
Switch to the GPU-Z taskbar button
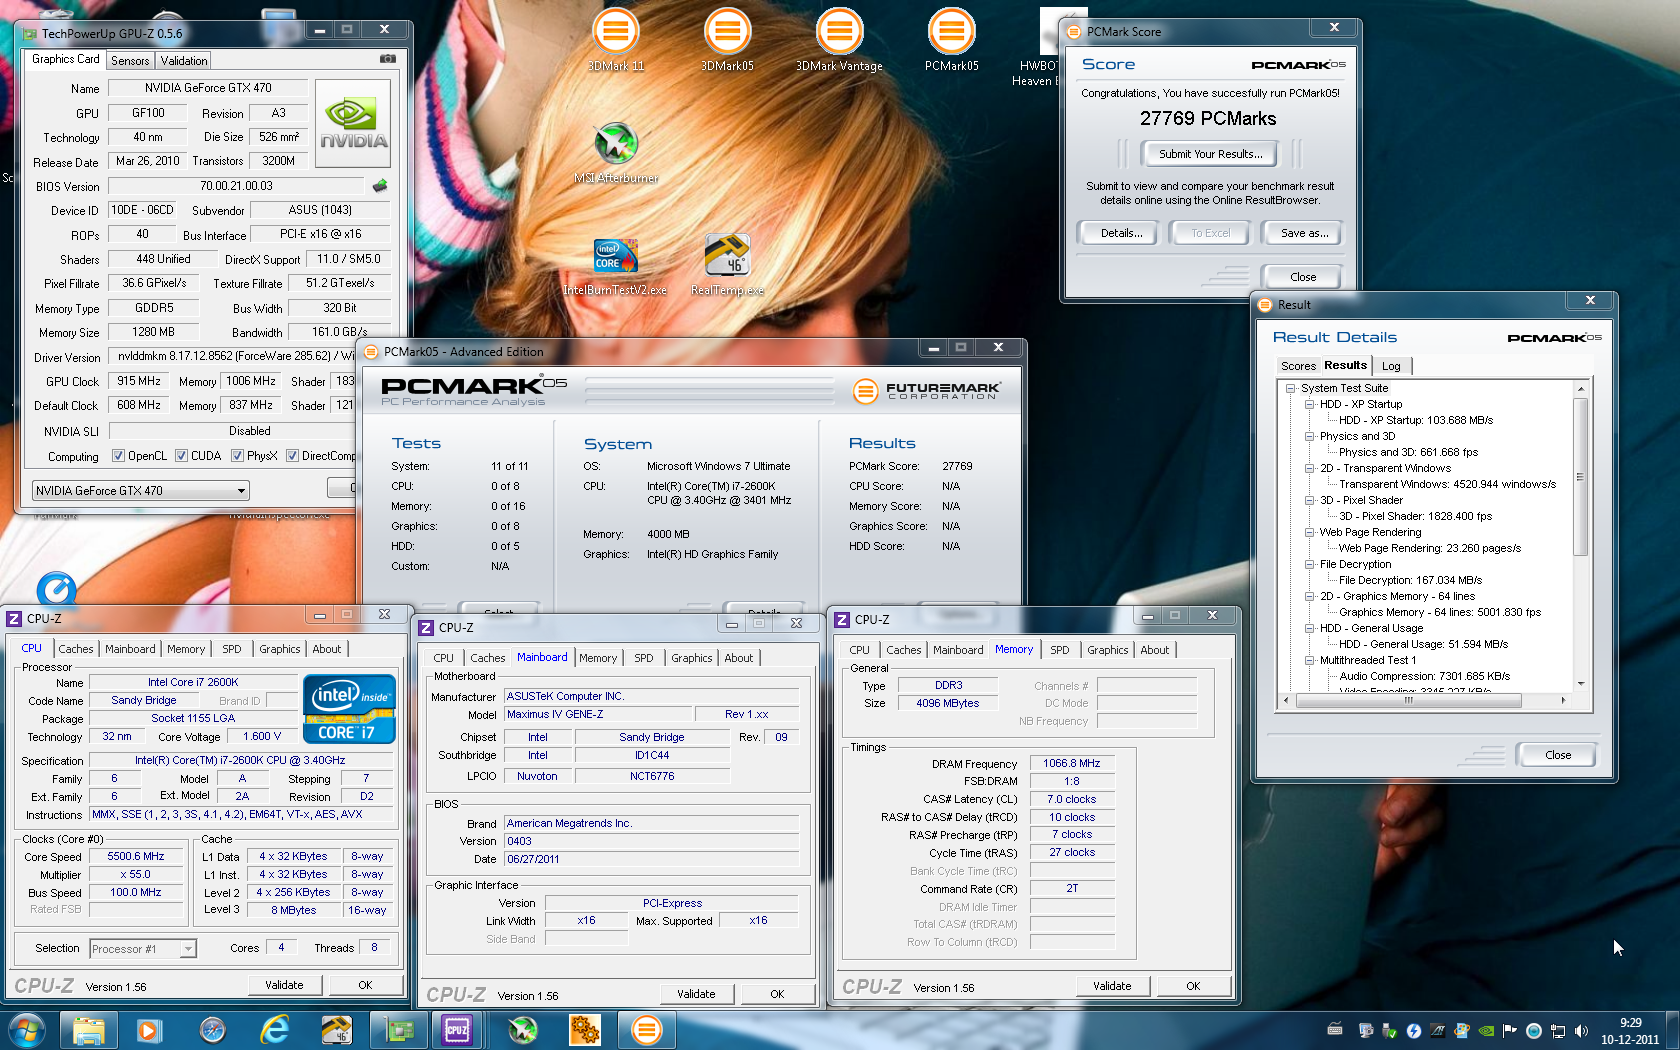click(399, 1030)
